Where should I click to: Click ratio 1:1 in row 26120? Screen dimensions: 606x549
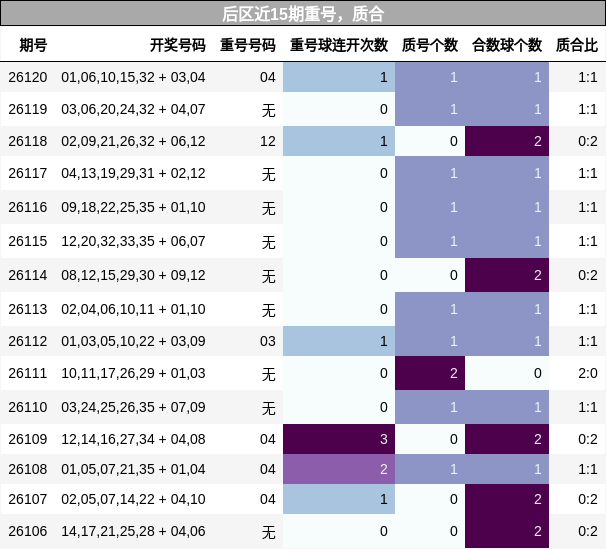588,77
